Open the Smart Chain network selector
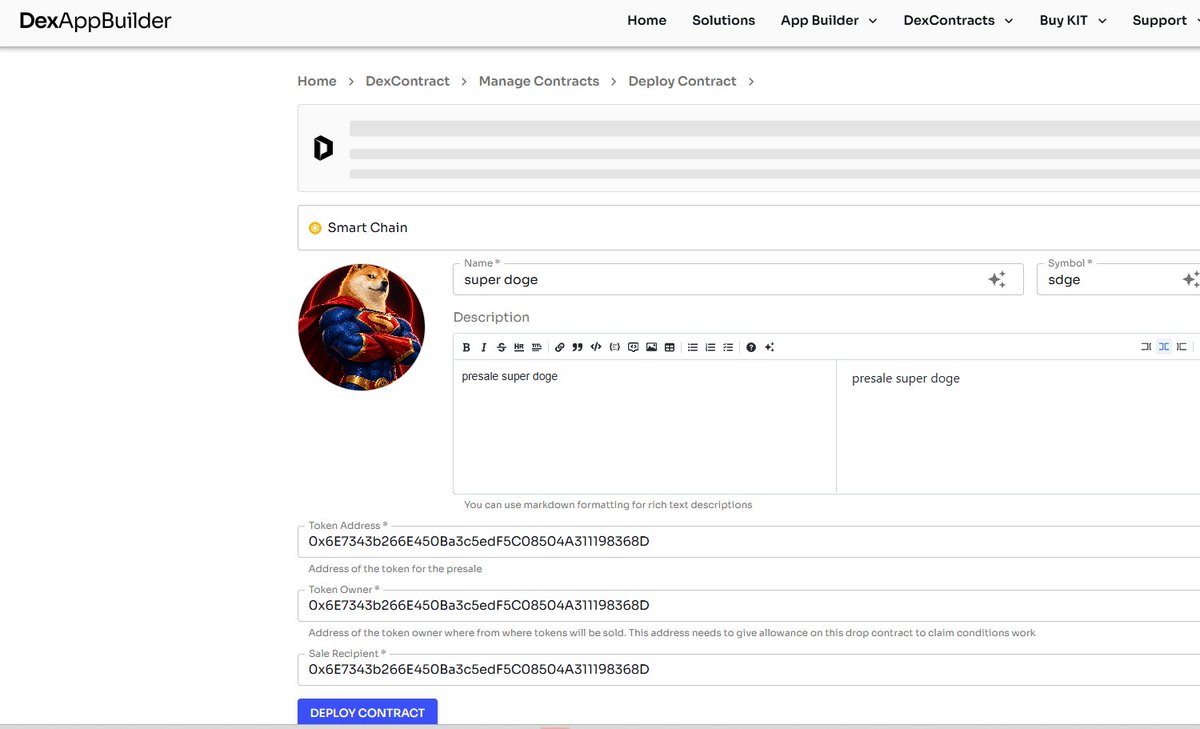This screenshot has height=729, width=1200. pos(749,228)
